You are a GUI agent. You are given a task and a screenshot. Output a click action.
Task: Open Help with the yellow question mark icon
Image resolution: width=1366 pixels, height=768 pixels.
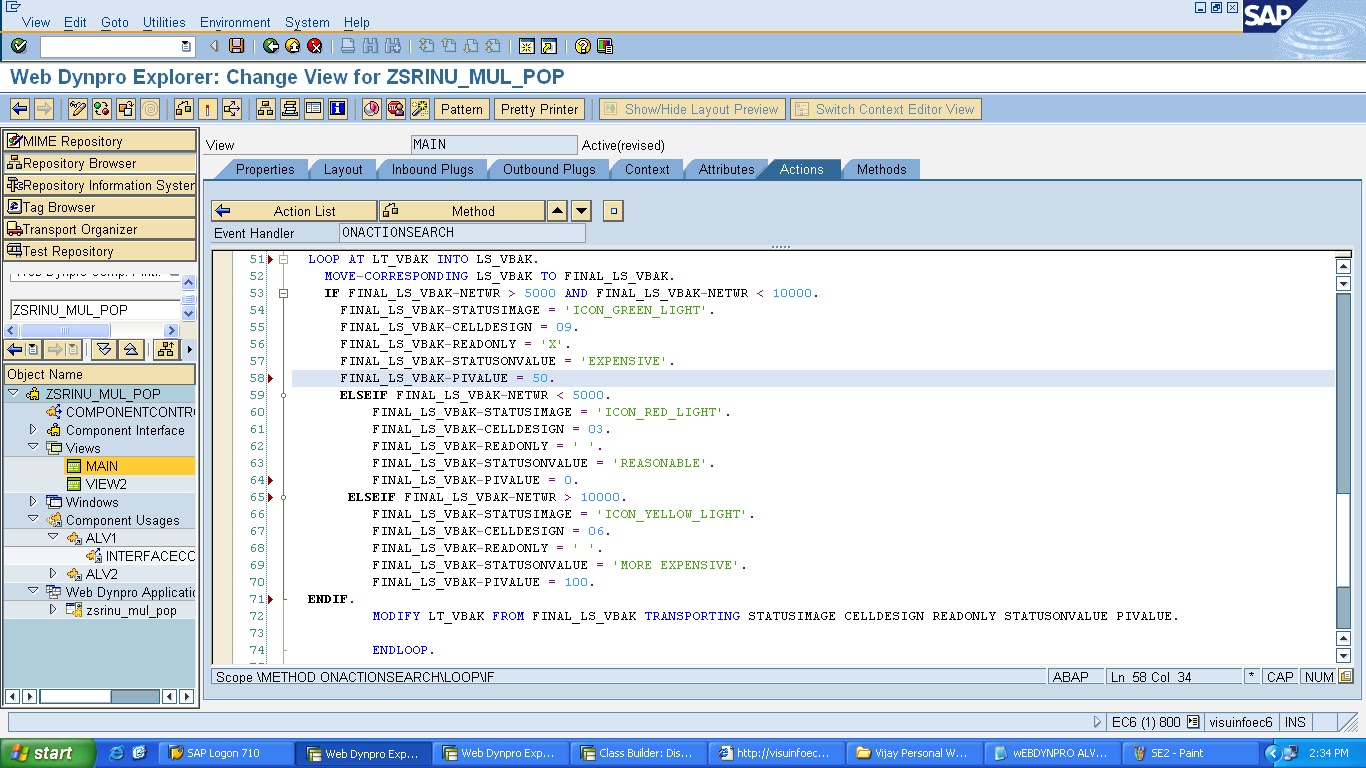click(x=583, y=46)
